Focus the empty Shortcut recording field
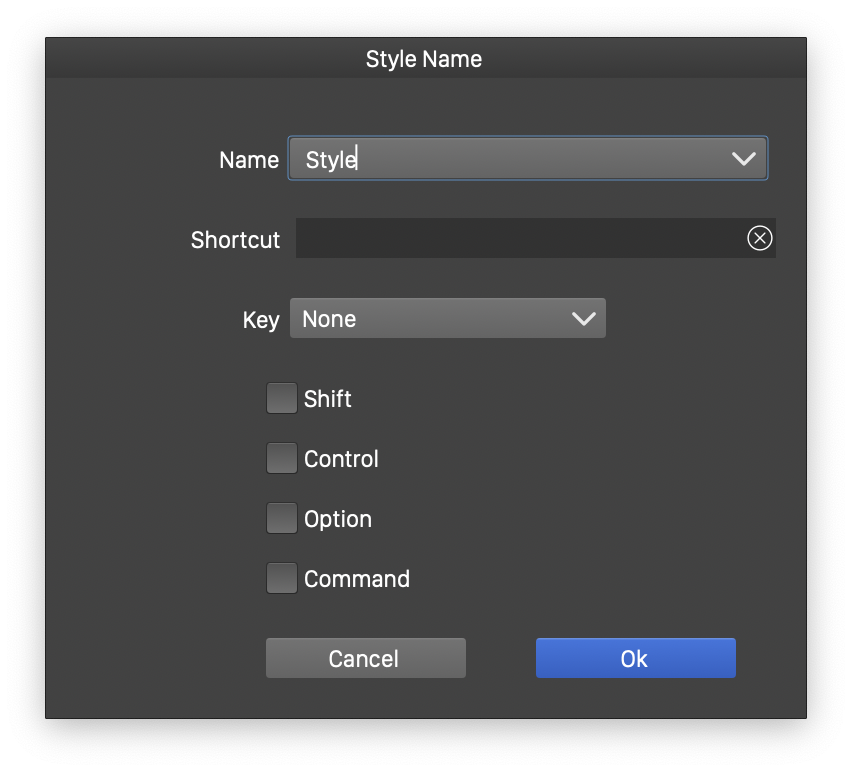The width and height of the screenshot is (852, 772). [x=518, y=238]
